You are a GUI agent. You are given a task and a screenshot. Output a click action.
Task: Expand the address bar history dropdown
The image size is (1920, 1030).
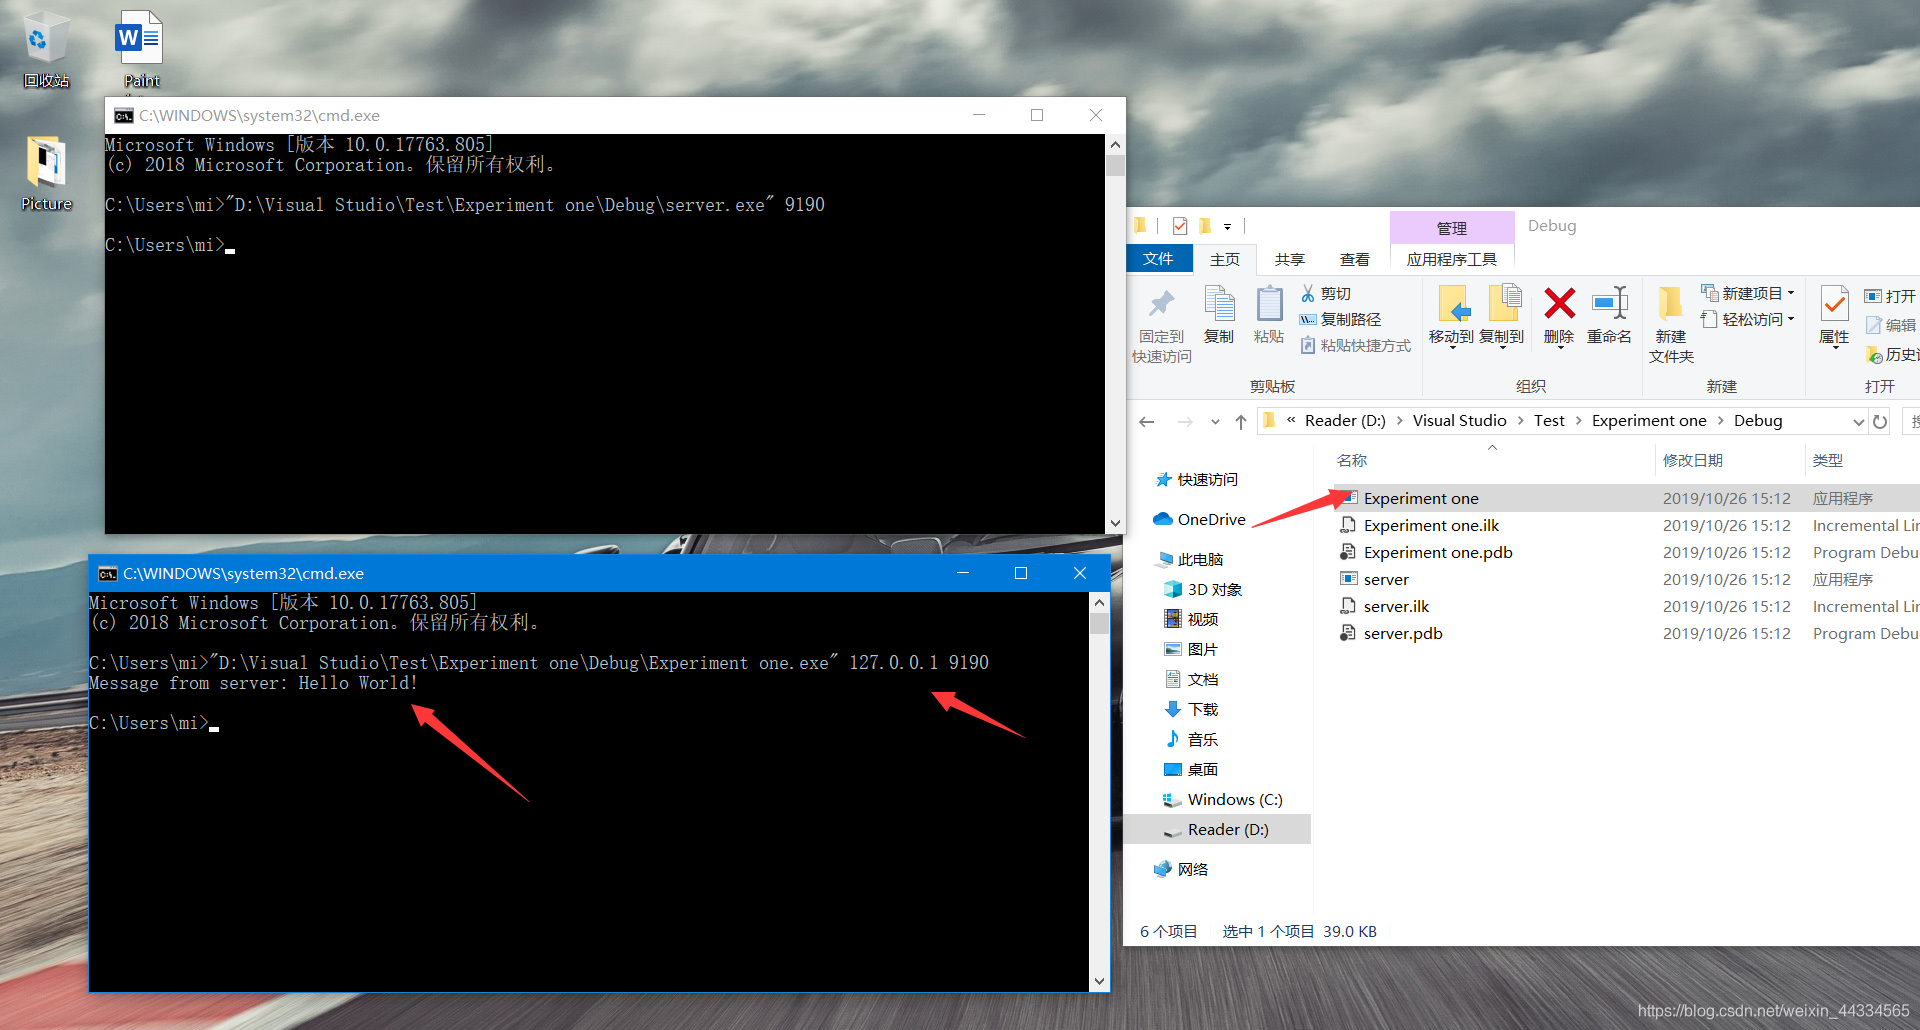1858,422
